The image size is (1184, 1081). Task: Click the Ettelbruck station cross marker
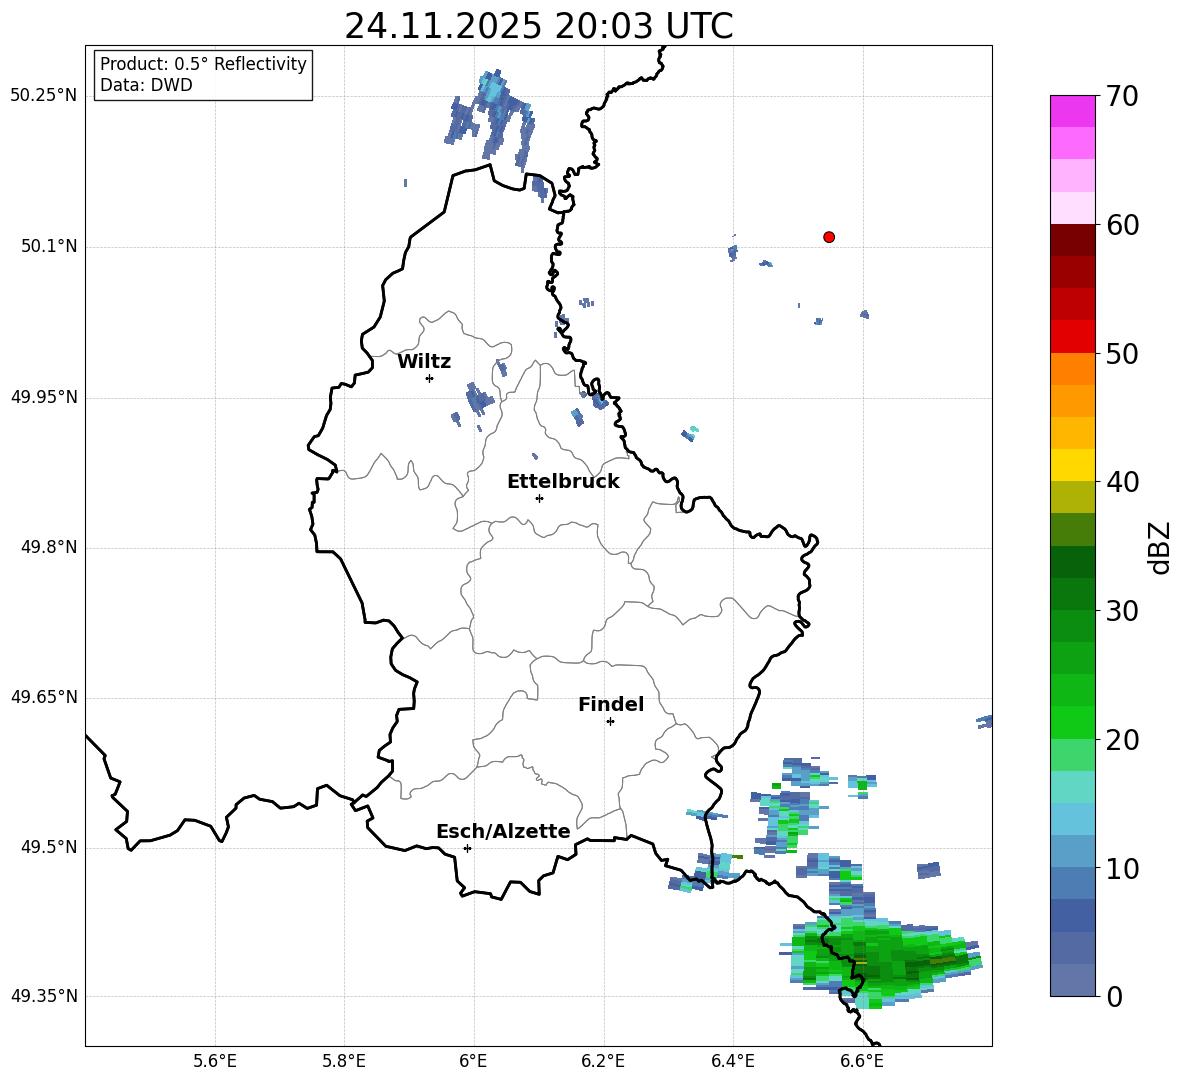[x=539, y=498]
